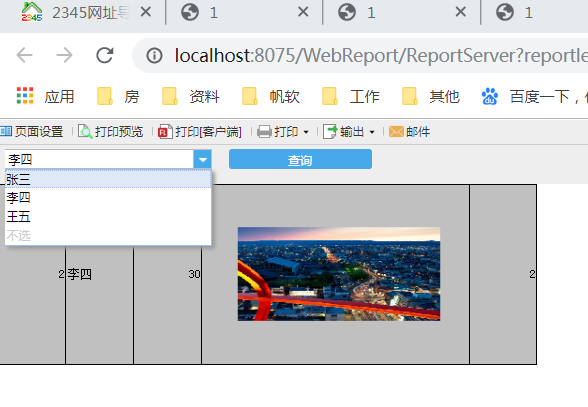This screenshot has height=407, width=588.
Task: Click the city night photo in report
Action: 339,274
